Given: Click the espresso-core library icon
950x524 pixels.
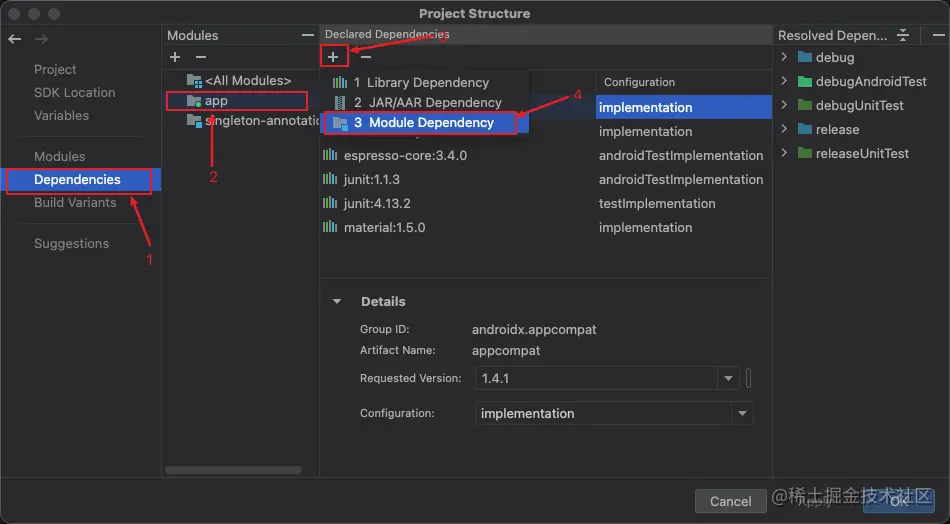Looking at the screenshot, I should (x=330, y=155).
